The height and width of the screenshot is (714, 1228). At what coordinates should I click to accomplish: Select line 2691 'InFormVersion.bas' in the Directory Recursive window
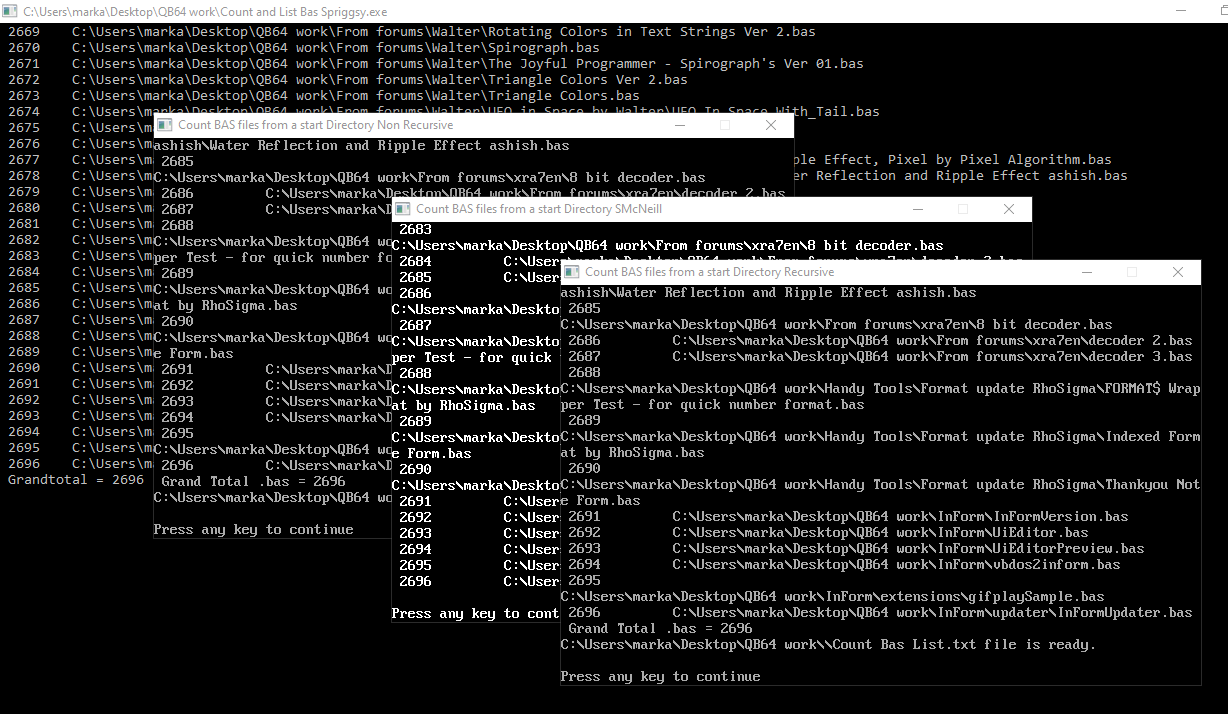click(848, 516)
